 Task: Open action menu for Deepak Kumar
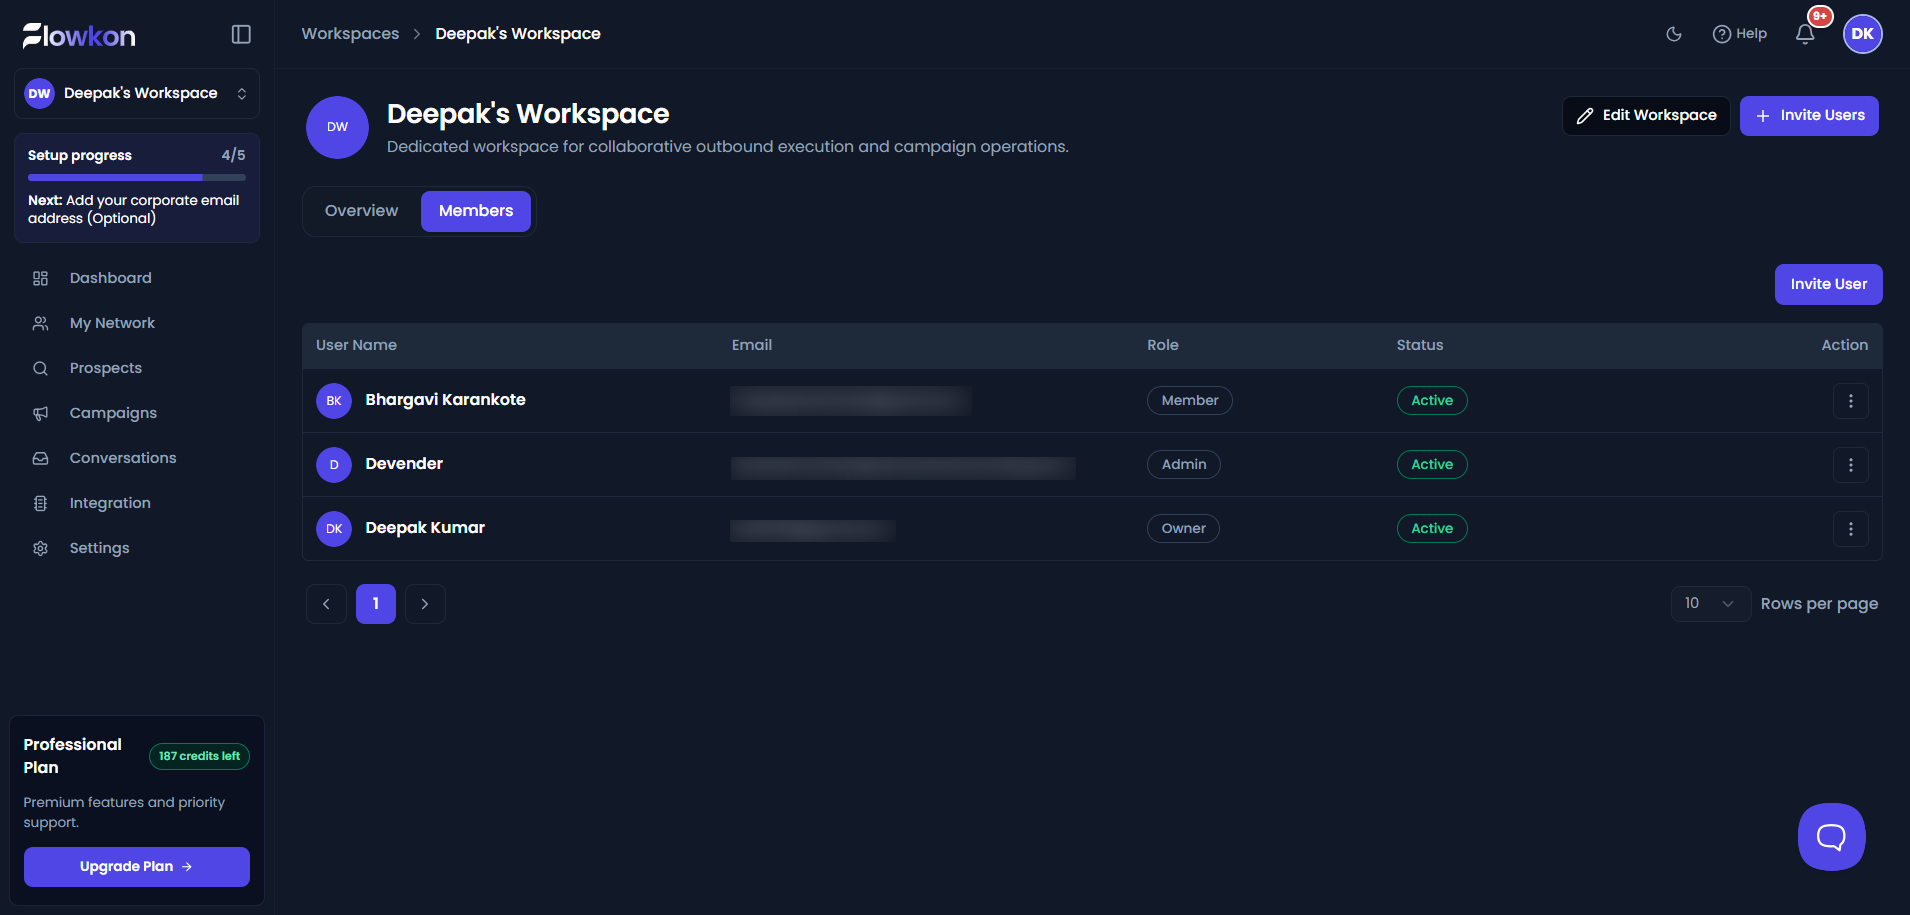tap(1850, 529)
